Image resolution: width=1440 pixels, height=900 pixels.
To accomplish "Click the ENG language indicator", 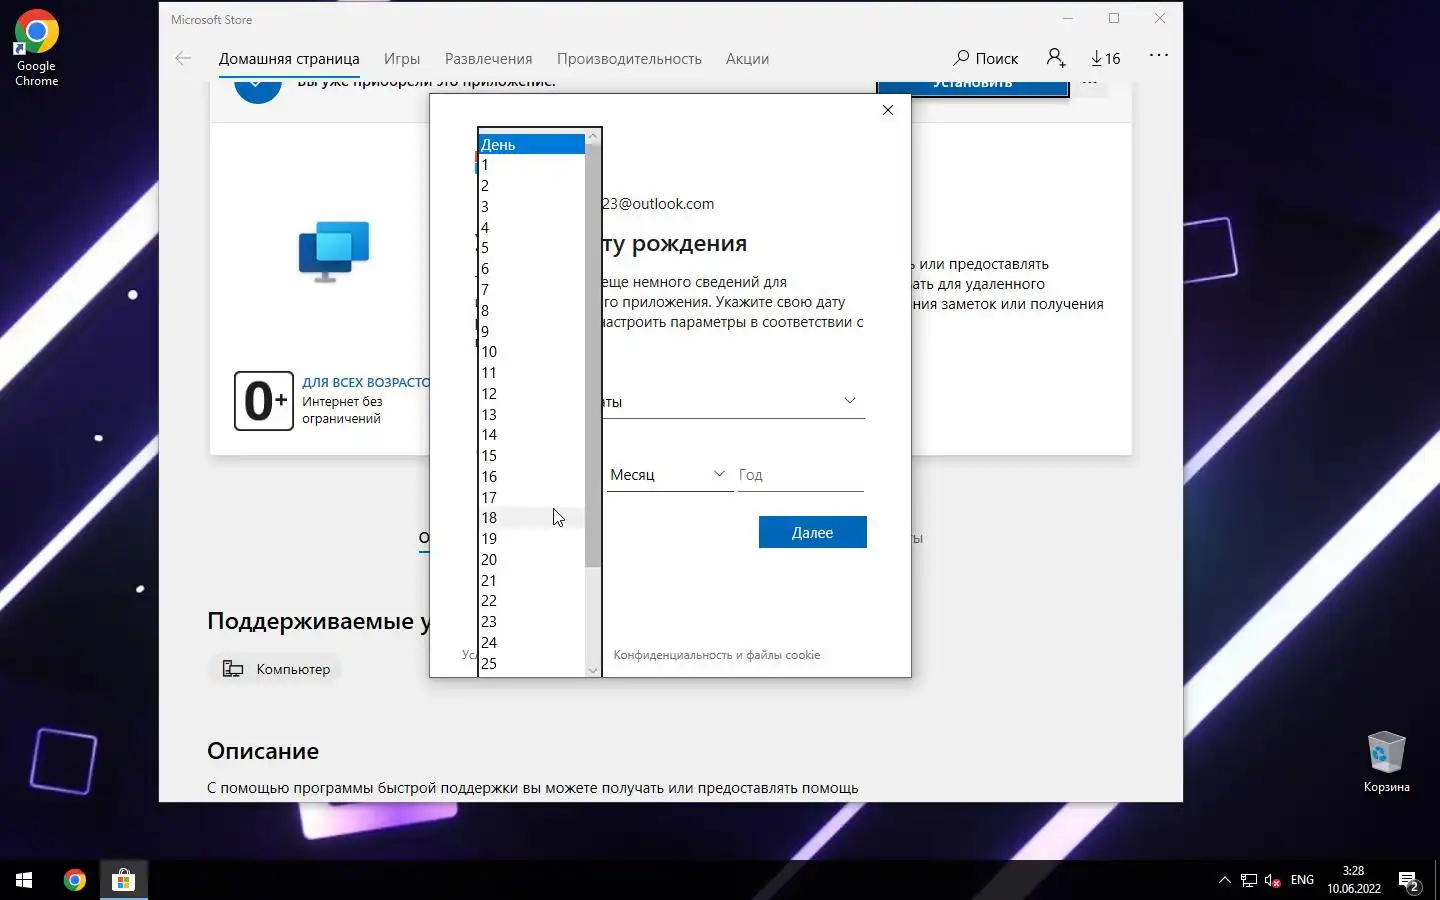I will (x=1302, y=880).
